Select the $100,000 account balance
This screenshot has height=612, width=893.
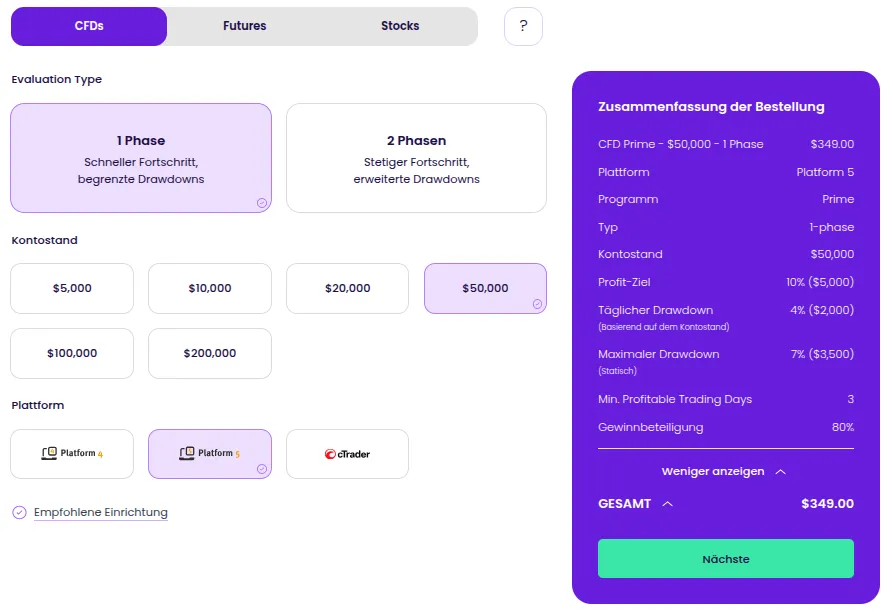point(71,353)
